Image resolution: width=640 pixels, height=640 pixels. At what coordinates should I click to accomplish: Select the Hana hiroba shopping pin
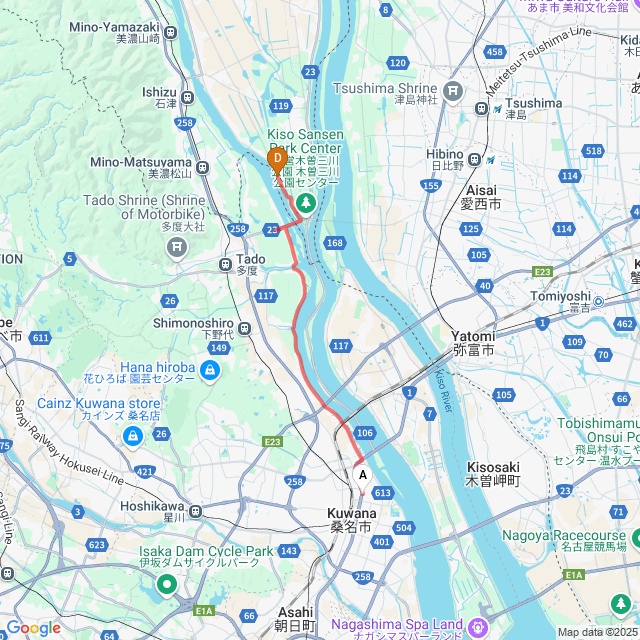tap(210, 372)
